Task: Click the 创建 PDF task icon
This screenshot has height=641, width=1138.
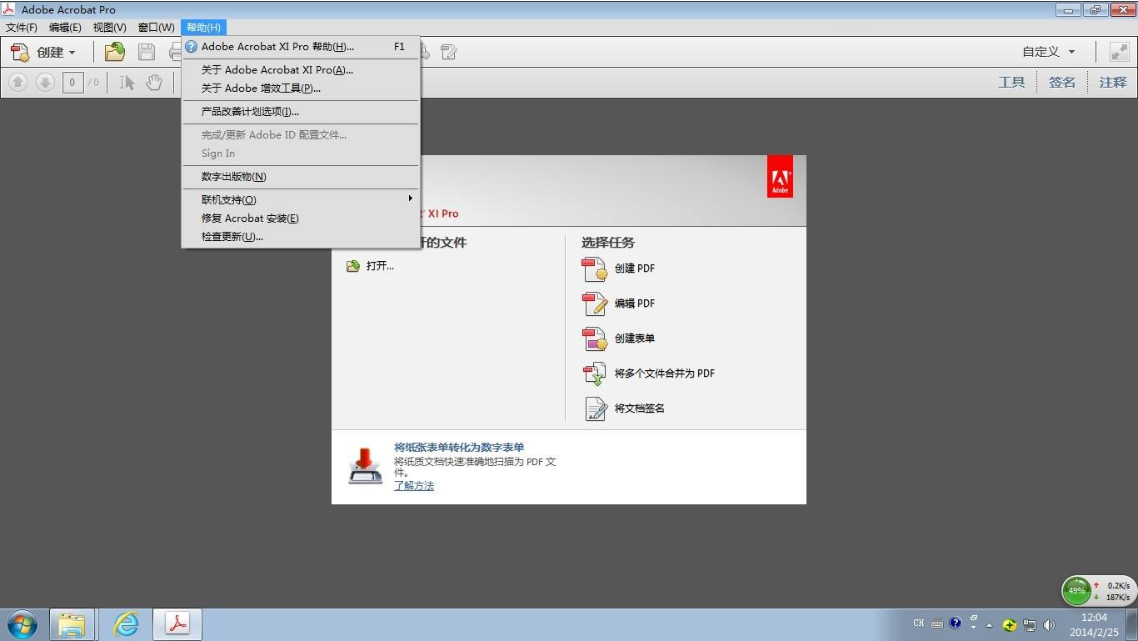Action: pos(595,269)
